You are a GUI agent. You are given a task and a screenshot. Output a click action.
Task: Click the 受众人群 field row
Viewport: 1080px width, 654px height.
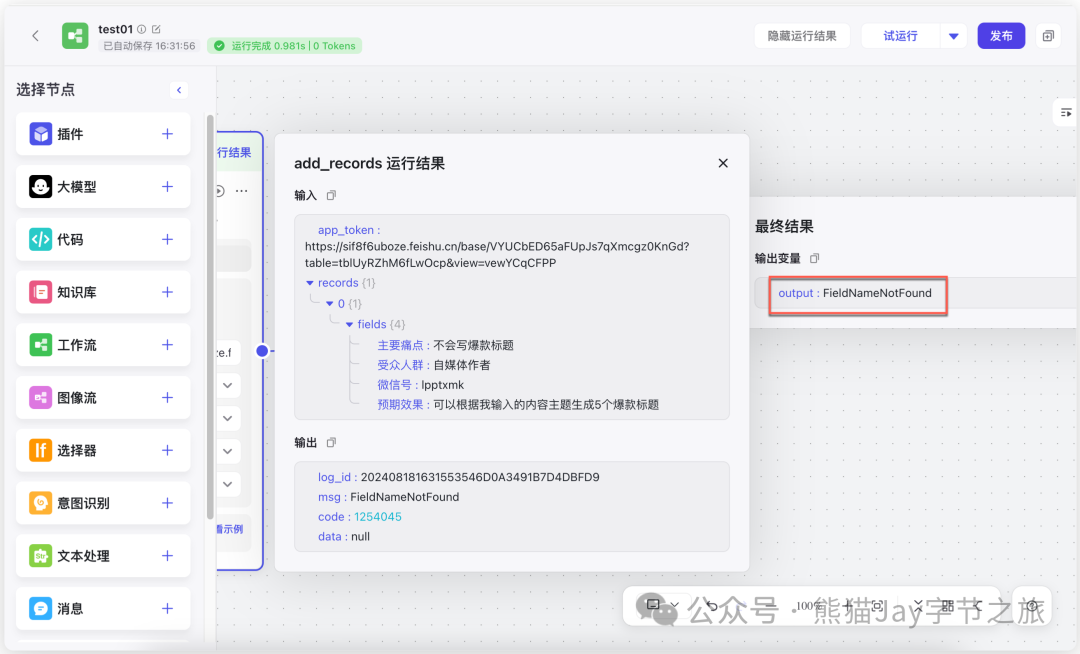pyautogui.click(x=433, y=365)
